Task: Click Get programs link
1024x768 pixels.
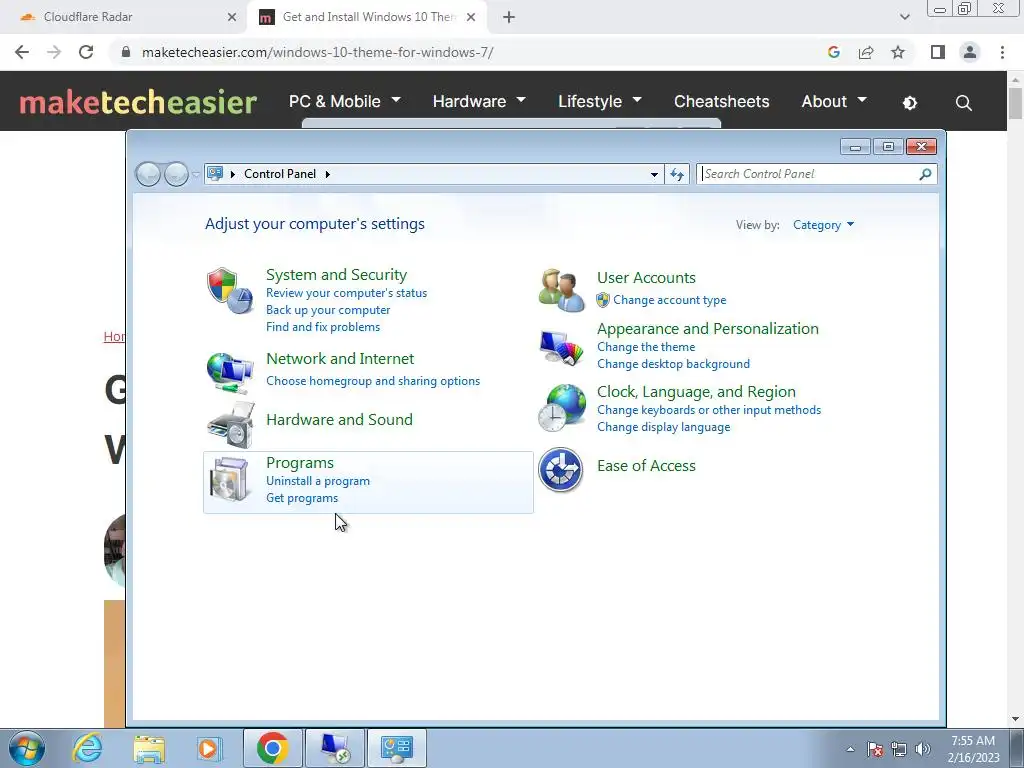Action: tap(302, 498)
